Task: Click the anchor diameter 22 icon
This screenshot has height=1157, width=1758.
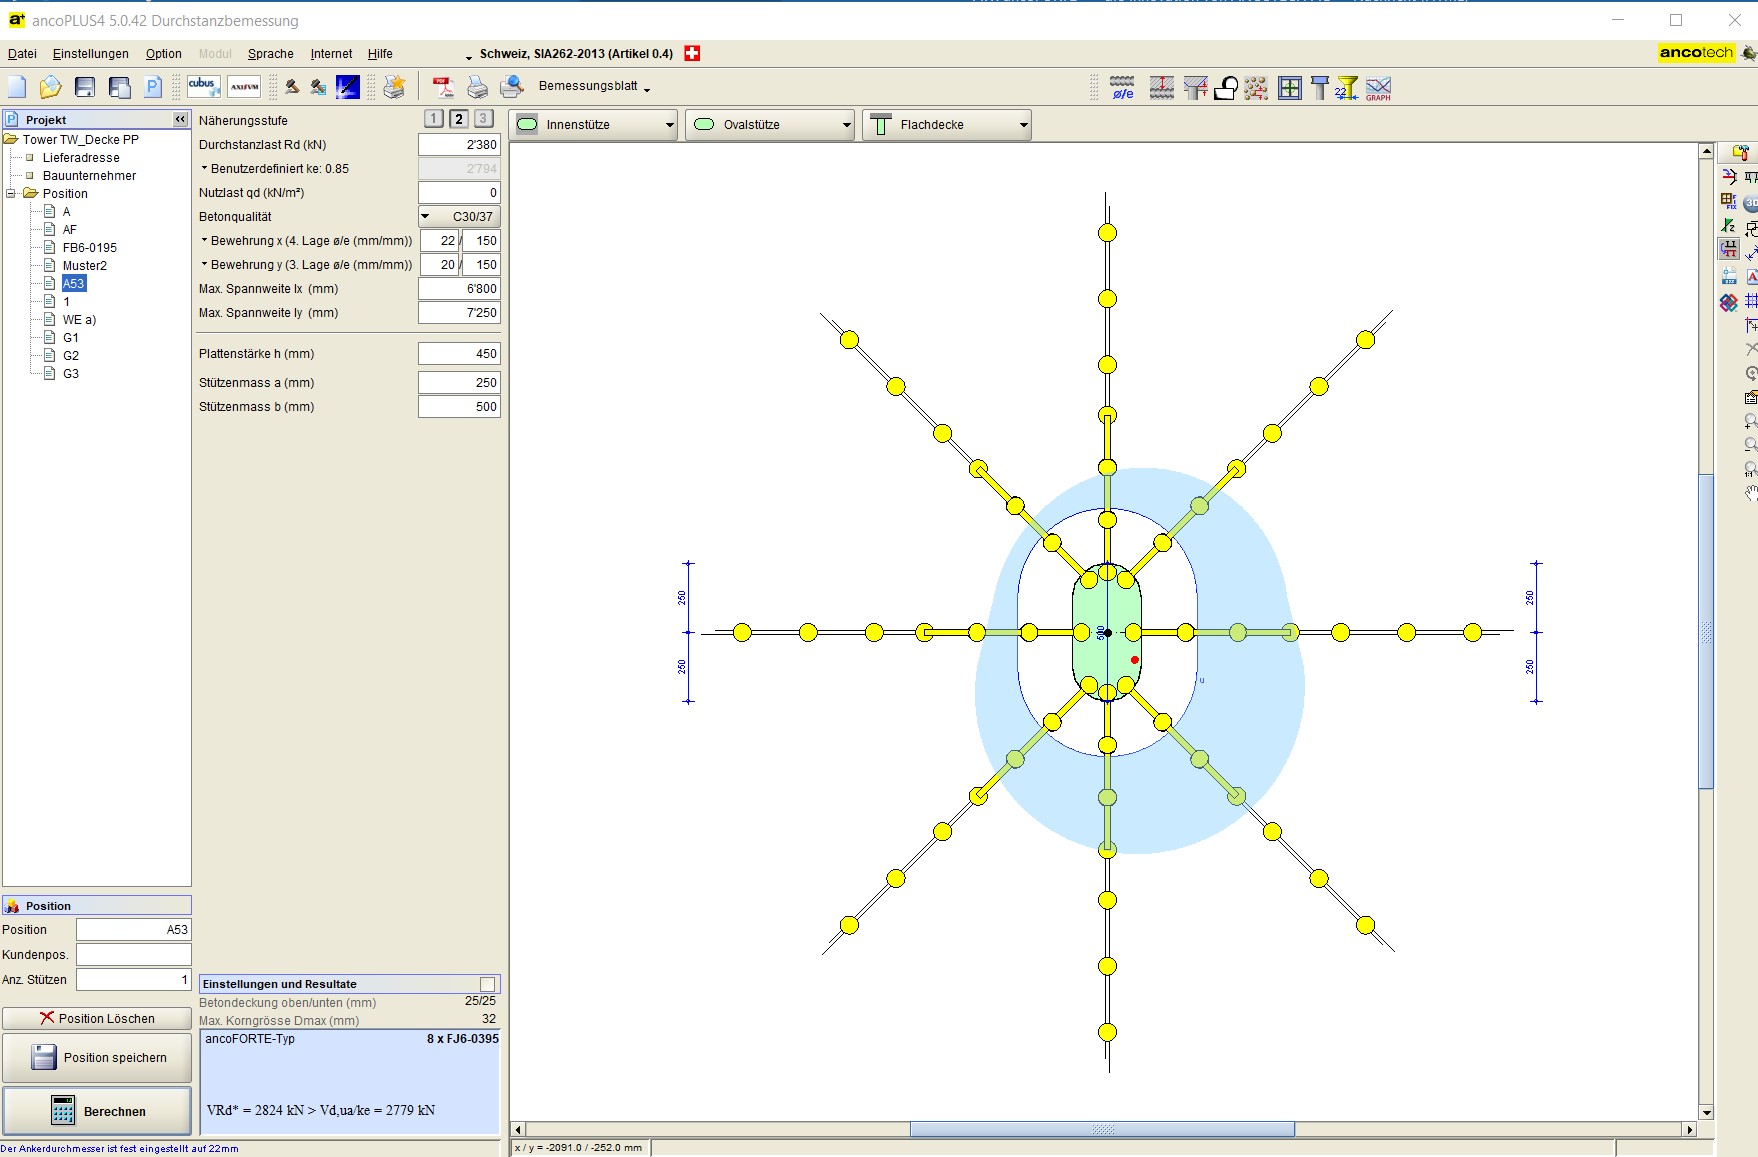Action: pos(1347,88)
